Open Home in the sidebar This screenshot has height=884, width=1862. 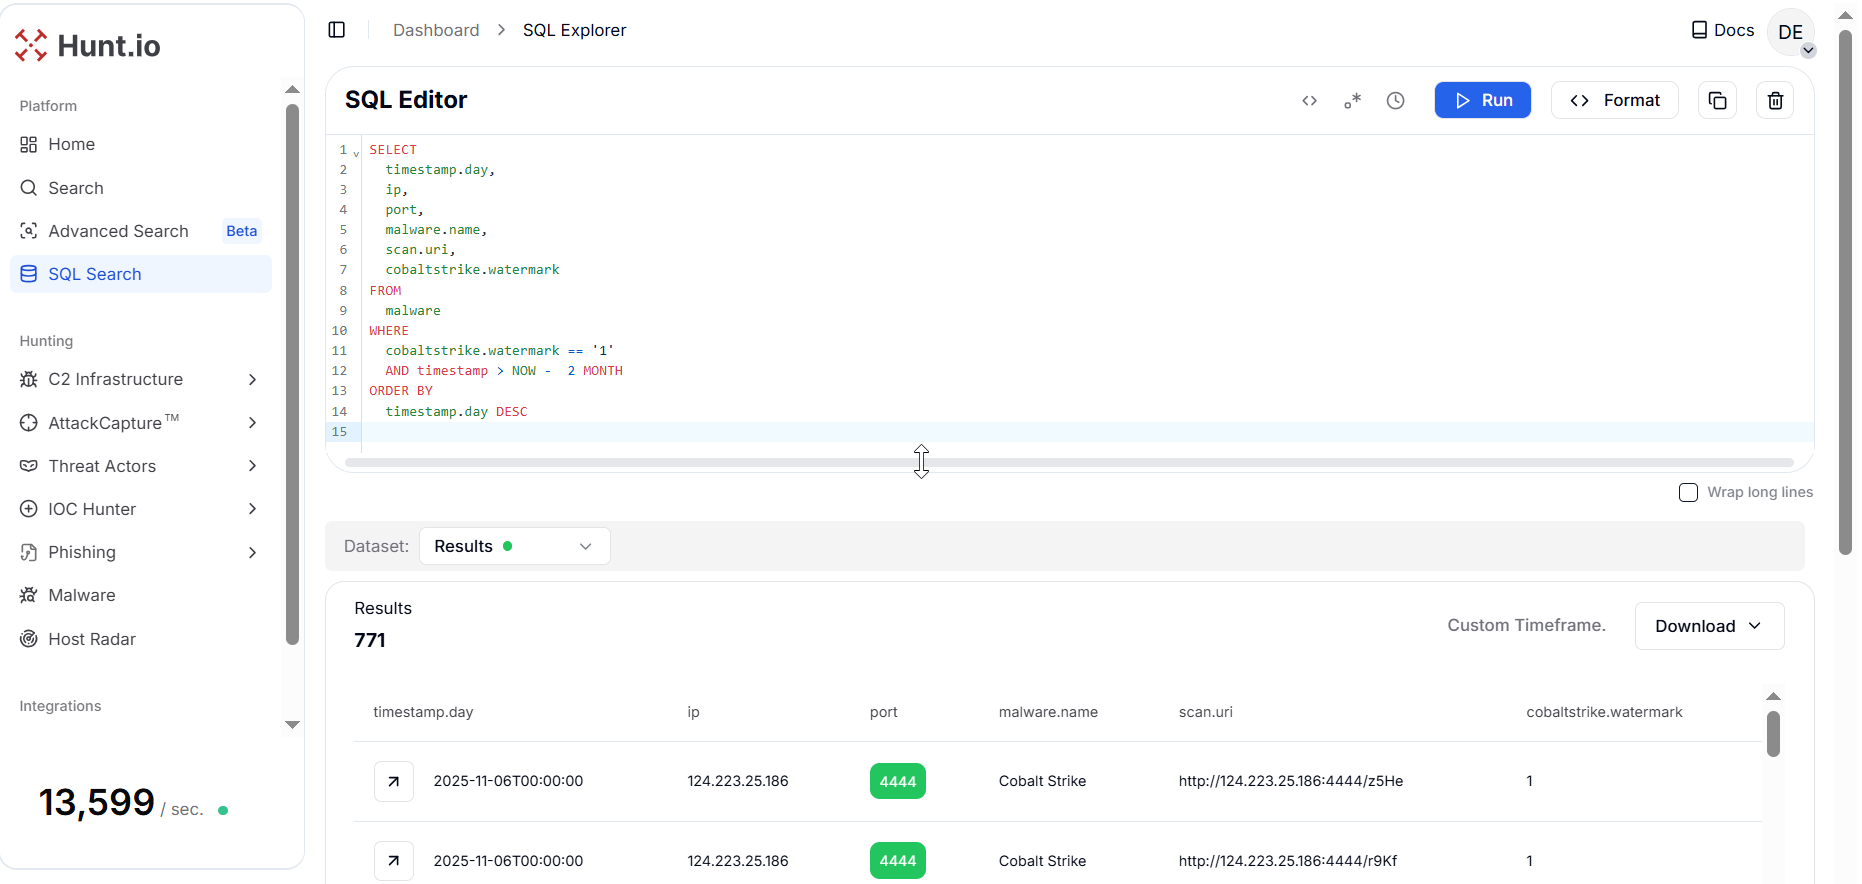coord(140,144)
